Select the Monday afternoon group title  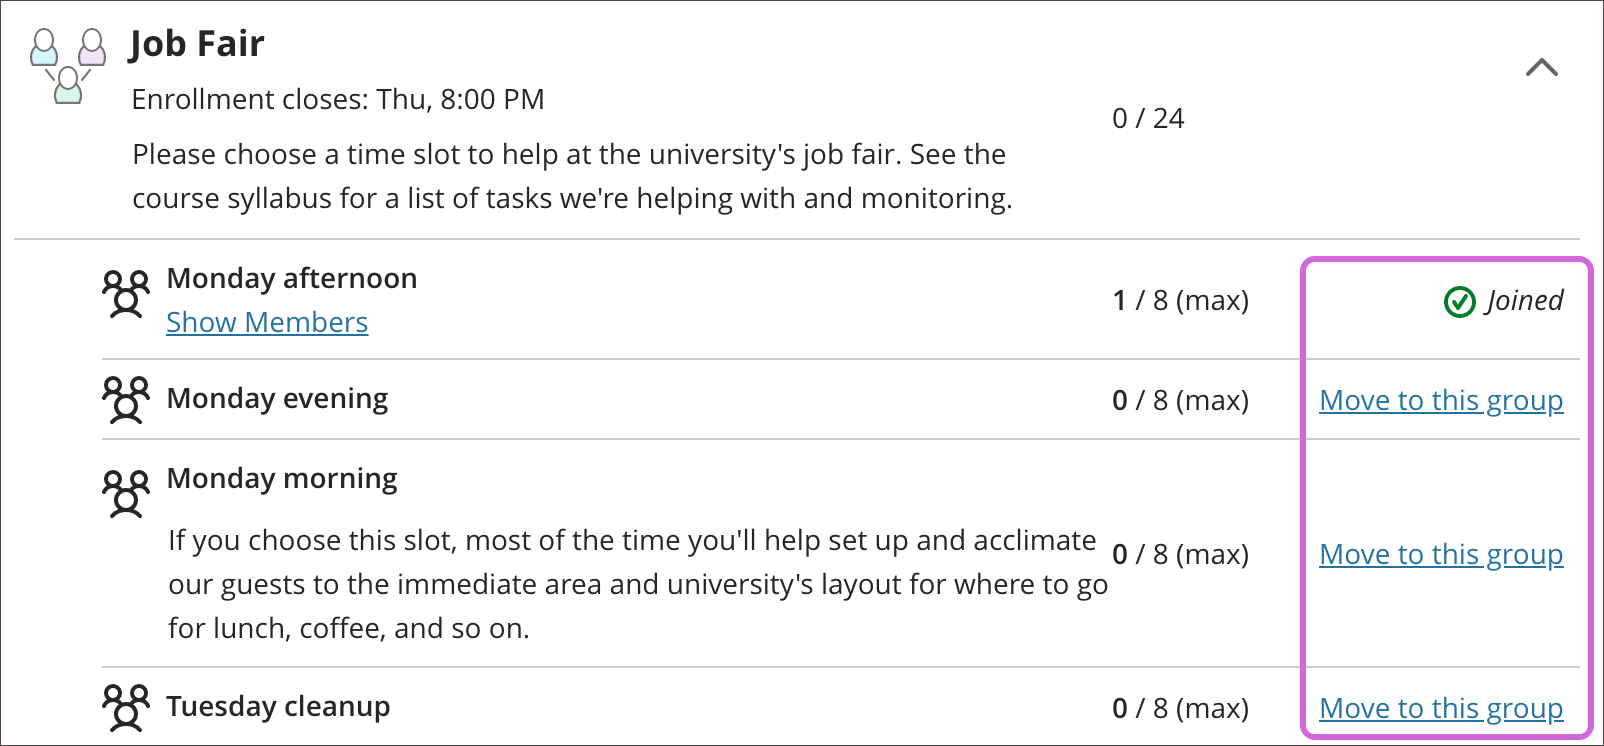[292, 279]
